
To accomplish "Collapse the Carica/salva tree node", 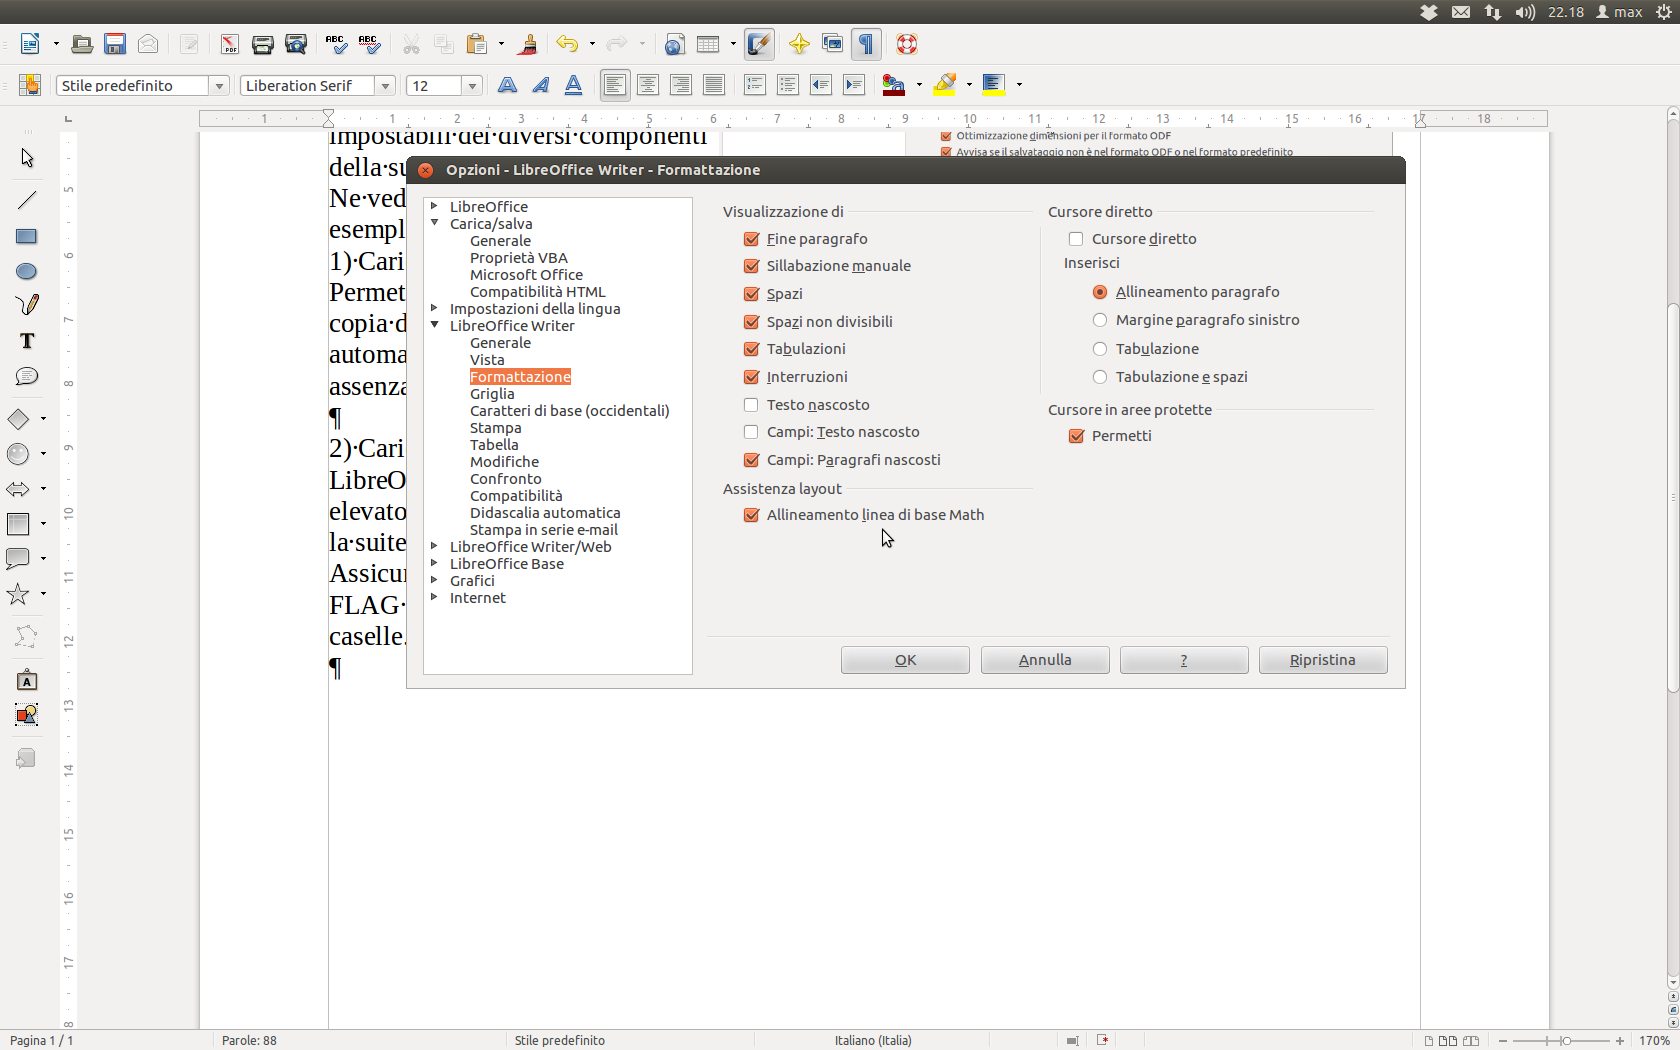I will click(x=434, y=223).
